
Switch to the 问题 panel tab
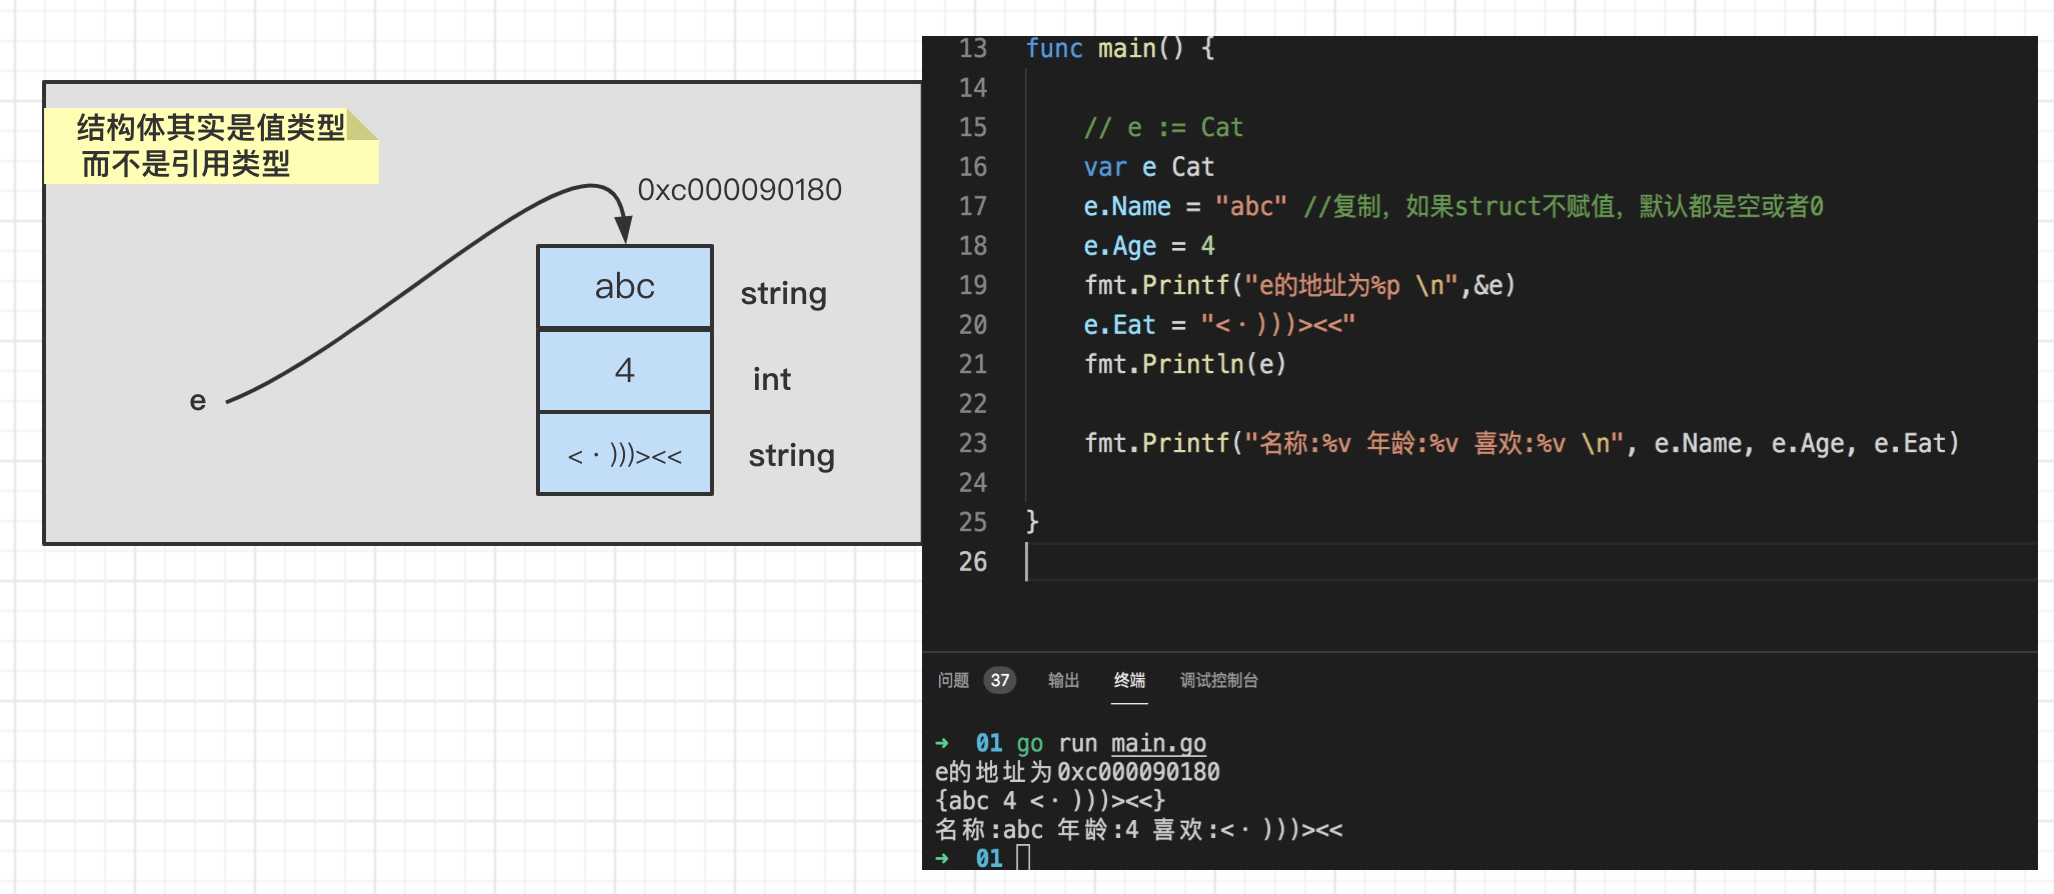[952, 680]
